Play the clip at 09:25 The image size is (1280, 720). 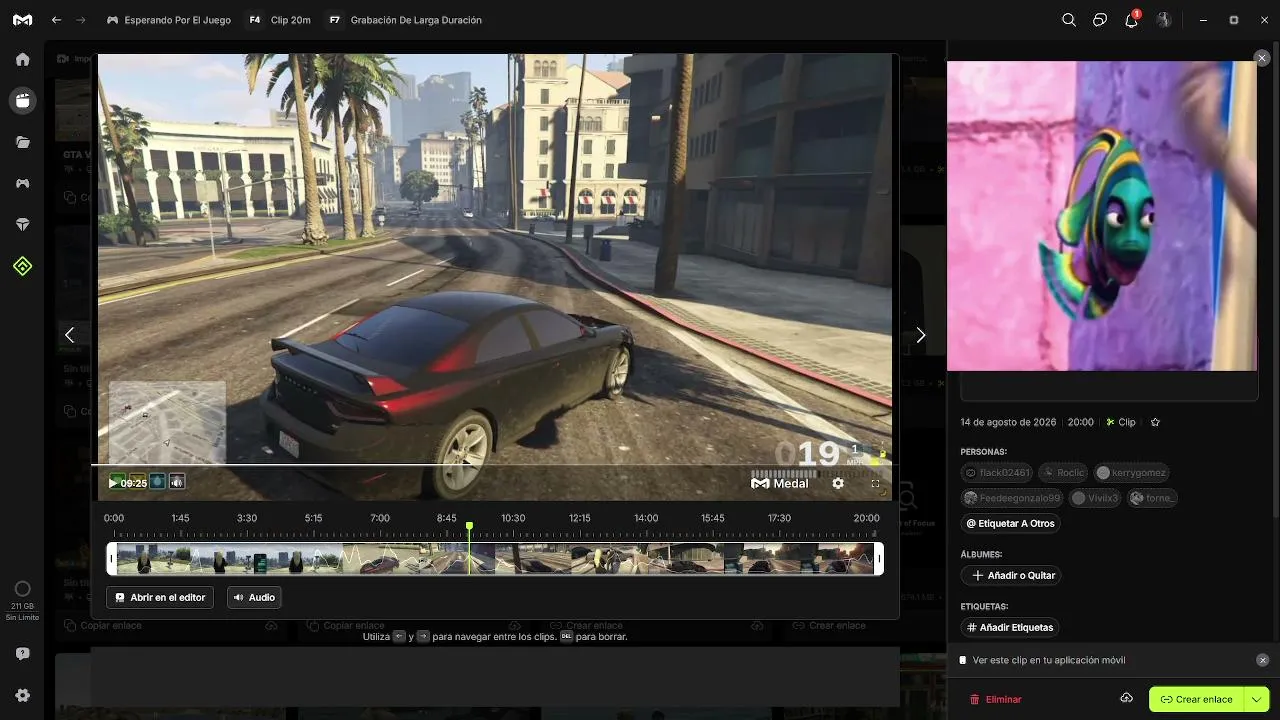(113, 483)
